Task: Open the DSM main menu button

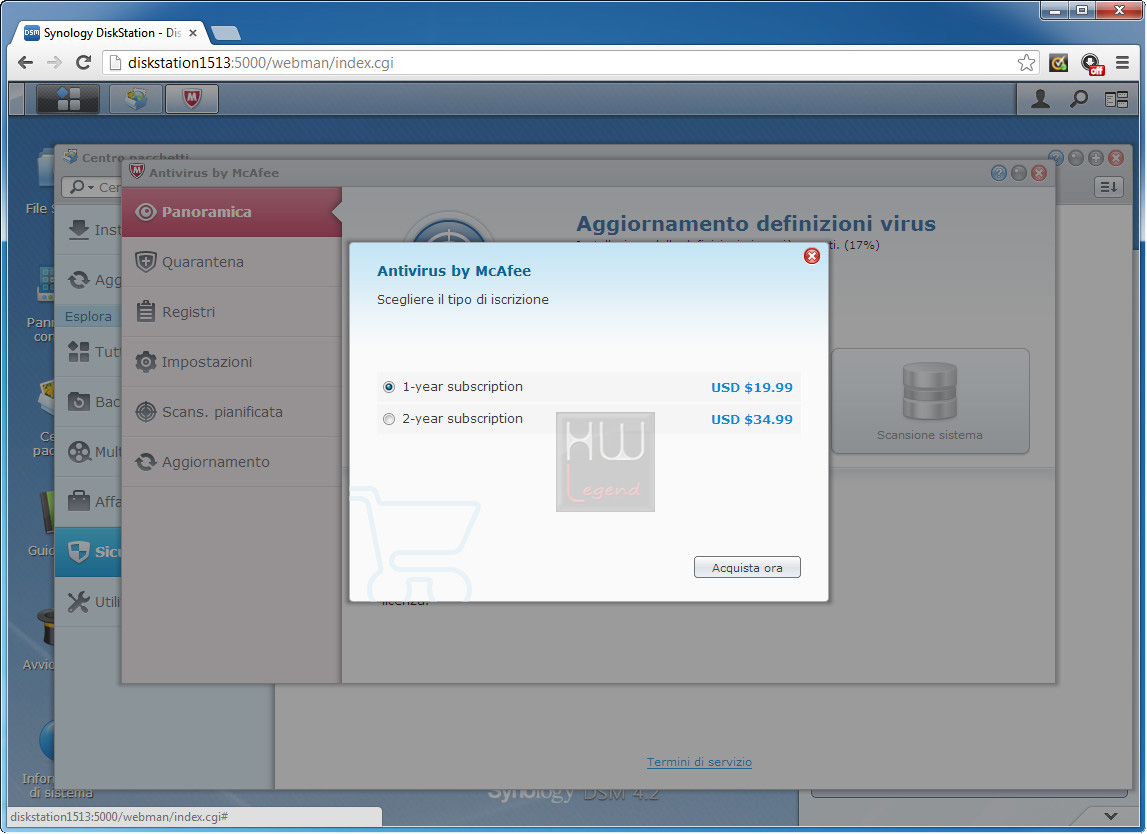Action: 67,99
